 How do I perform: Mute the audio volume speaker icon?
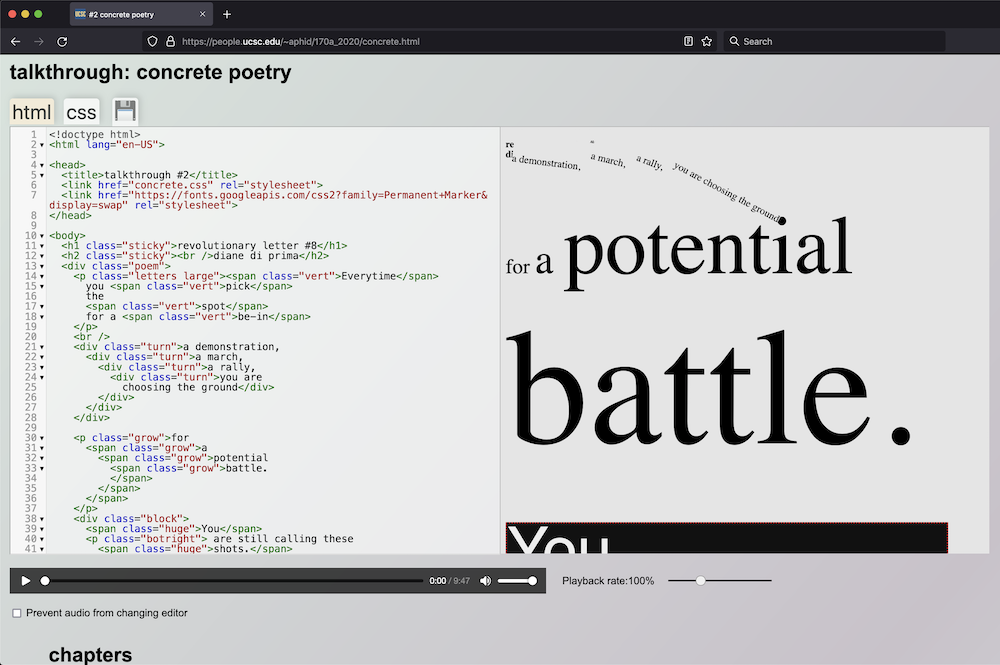485,581
